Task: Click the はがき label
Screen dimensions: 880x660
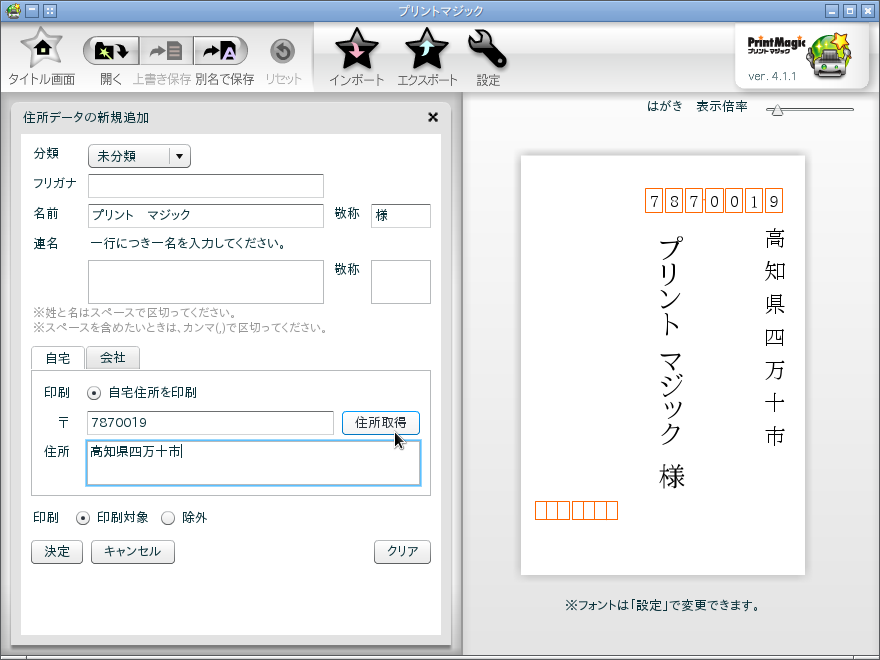Action: click(665, 106)
